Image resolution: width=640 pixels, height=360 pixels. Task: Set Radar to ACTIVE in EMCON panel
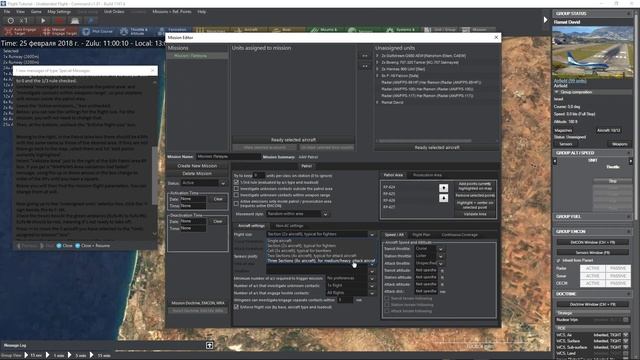[592, 268]
